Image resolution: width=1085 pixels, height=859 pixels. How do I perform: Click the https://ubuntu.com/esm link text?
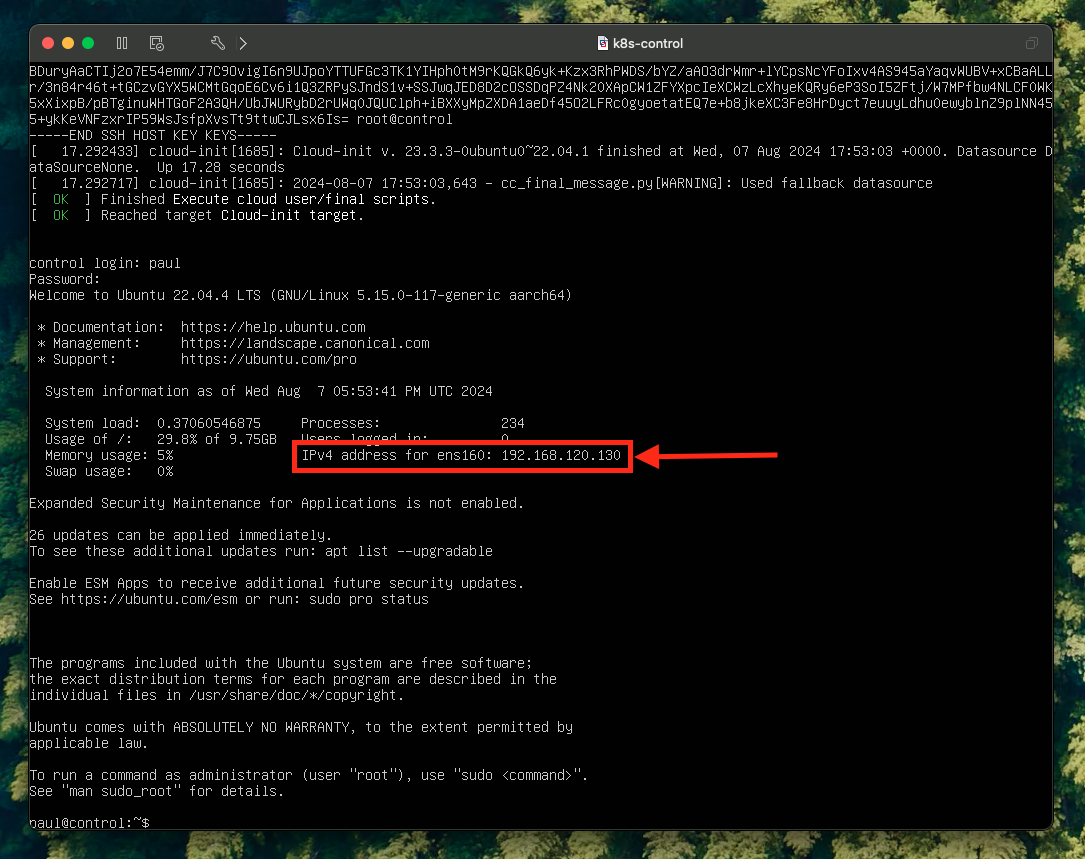[148, 599]
